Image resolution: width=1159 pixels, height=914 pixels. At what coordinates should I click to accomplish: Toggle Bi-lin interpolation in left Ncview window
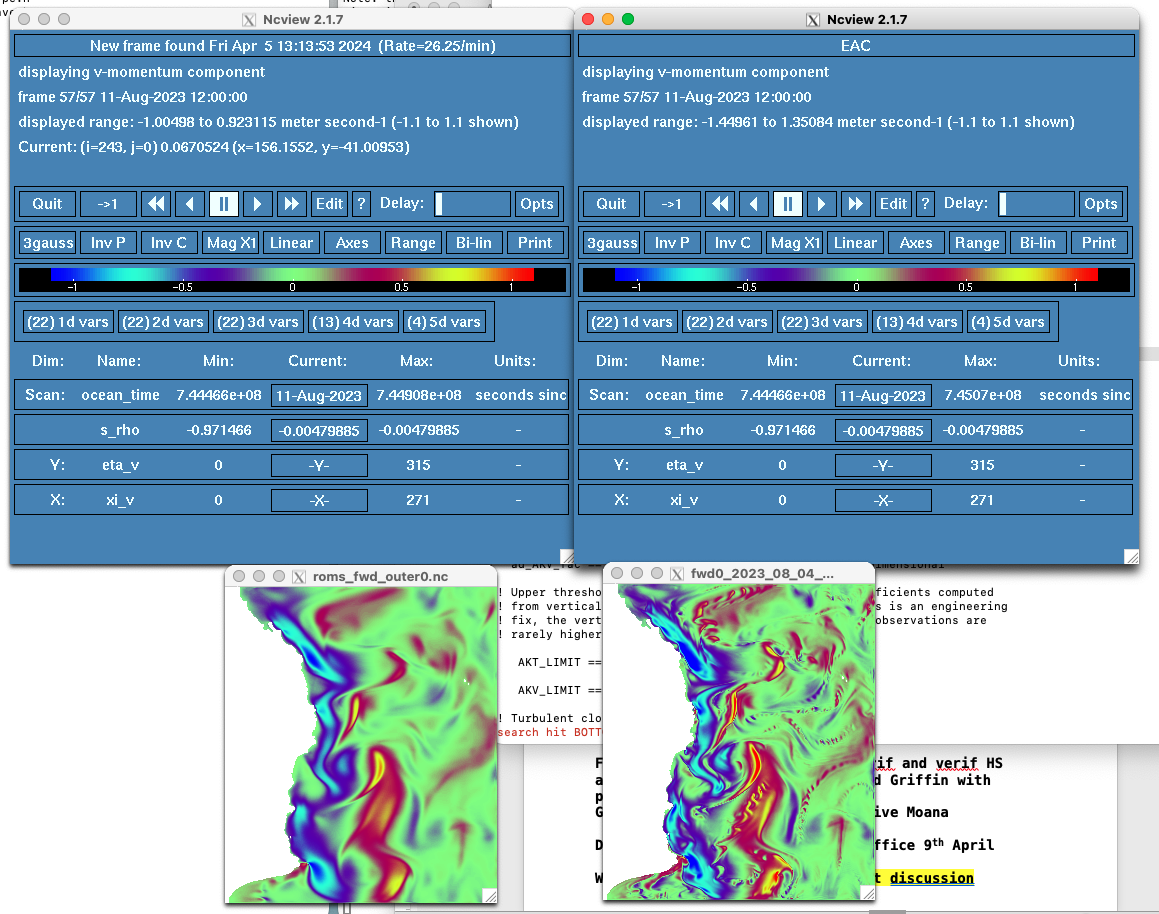(472, 243)
